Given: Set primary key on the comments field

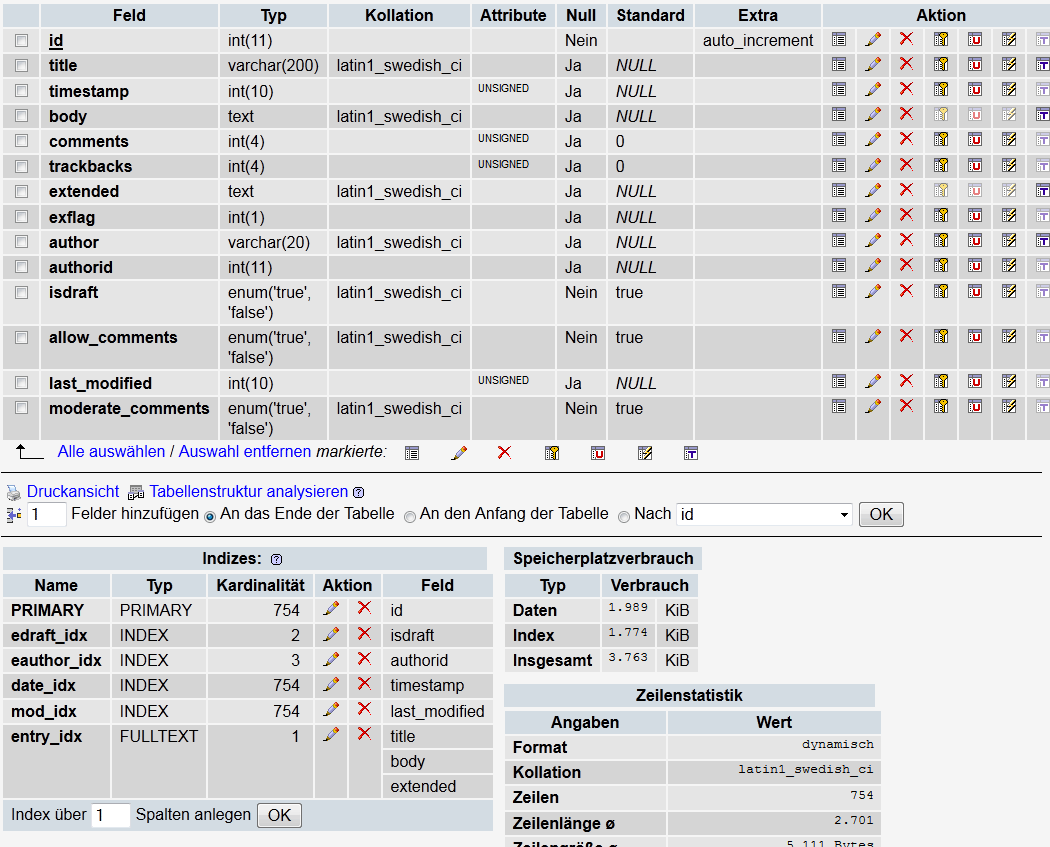Looking at the screenshot, I should [x=940, y=140].
